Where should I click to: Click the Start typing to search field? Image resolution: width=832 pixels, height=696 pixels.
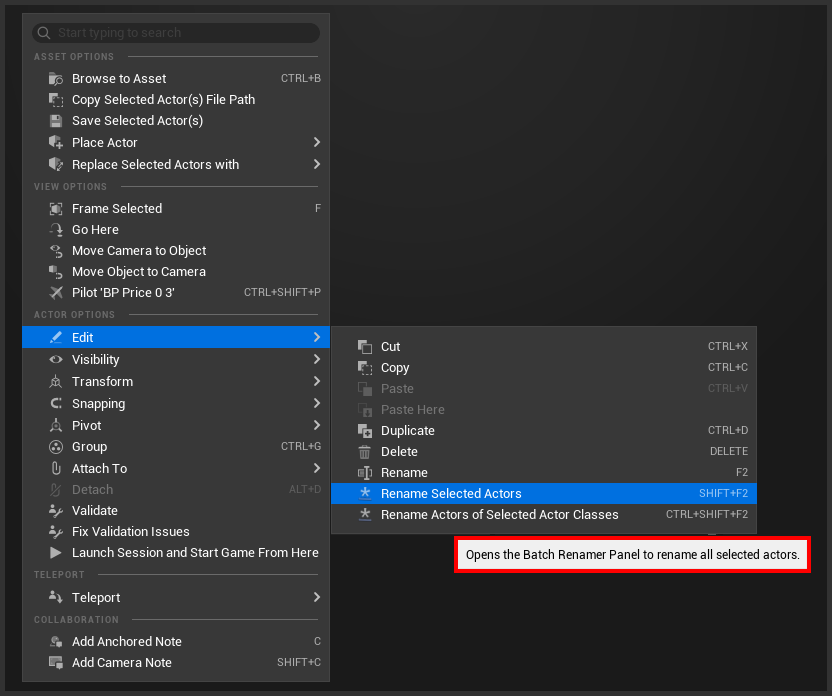(176, 33)
